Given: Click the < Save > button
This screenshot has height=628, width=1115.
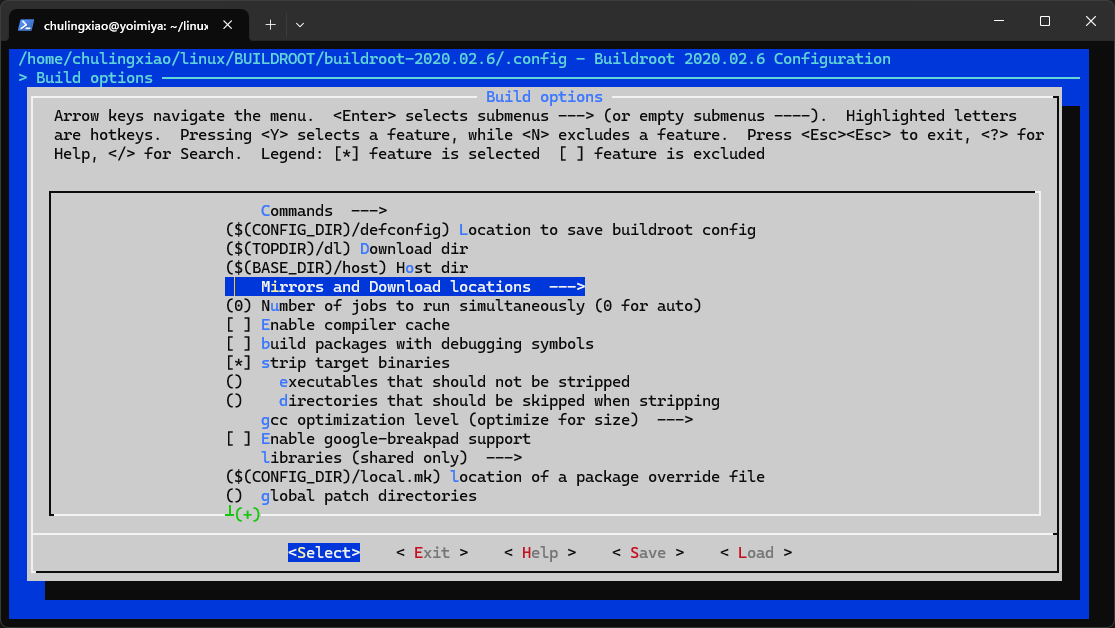Looking at the screenshot, I should pos(648,553).
